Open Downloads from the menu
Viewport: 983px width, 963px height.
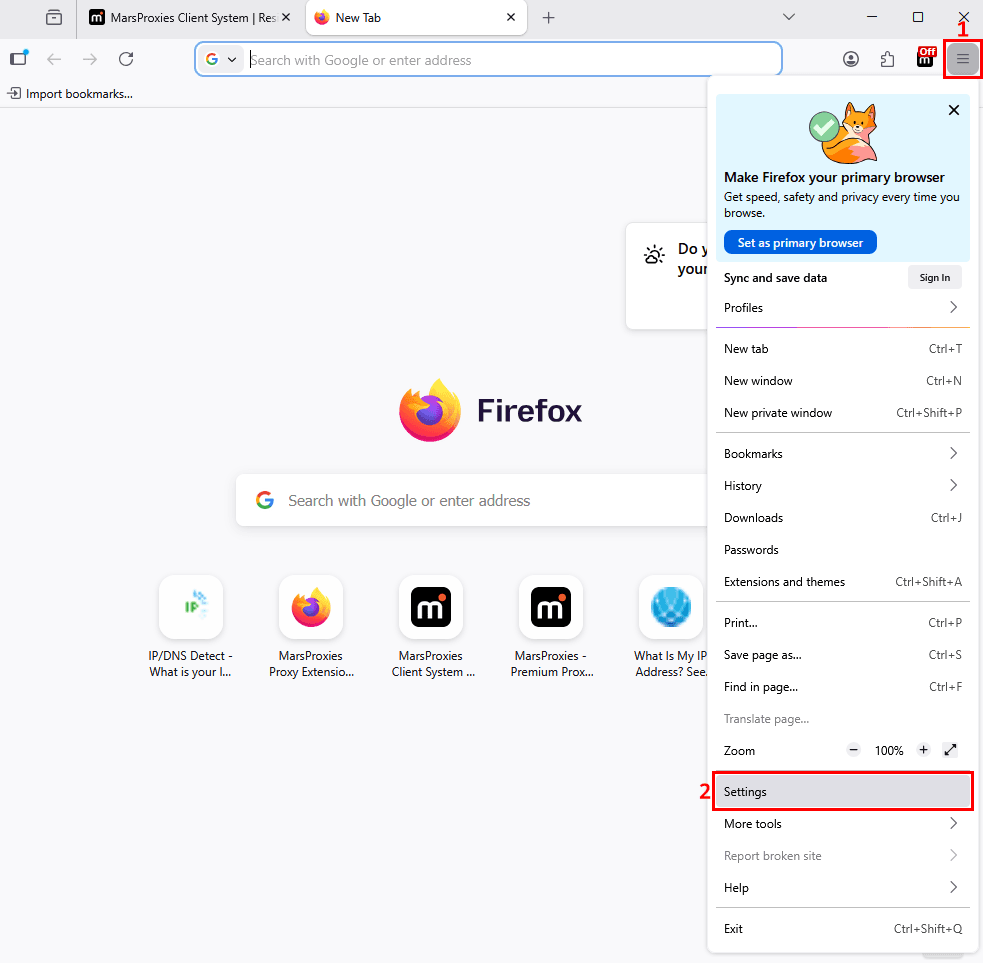tap(843, 517)
